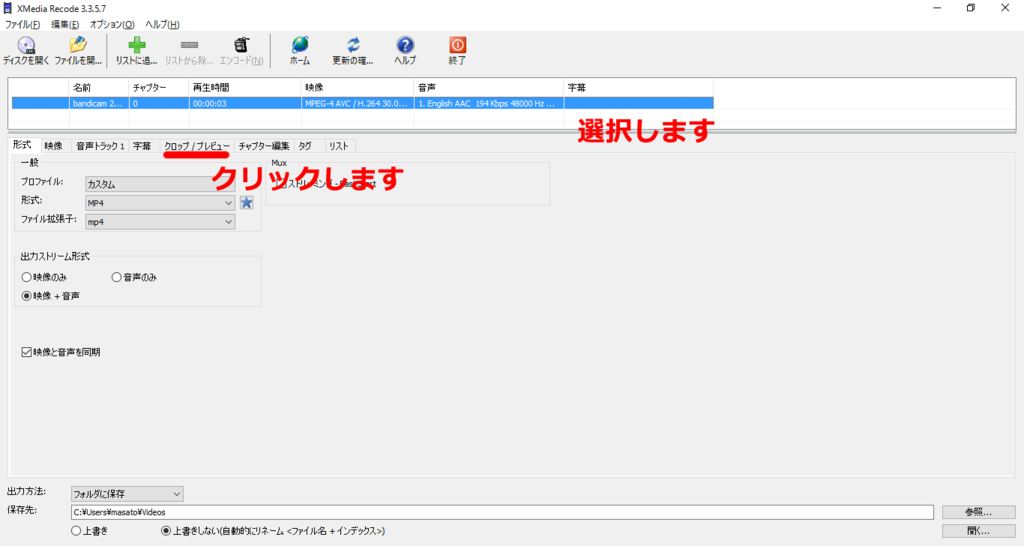Toggle the 映像と音声を同期 checkbox
Screen dimensions: 1024x546
(27, 352)
